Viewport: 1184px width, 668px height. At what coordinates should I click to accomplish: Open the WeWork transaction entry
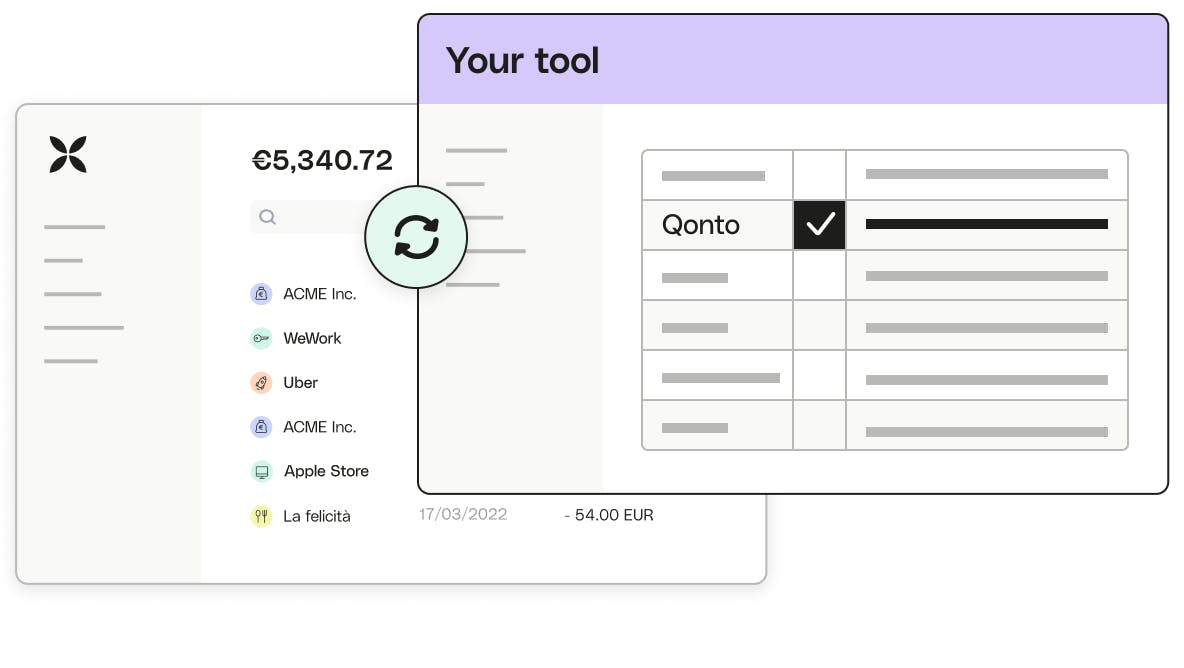[311, 338]
